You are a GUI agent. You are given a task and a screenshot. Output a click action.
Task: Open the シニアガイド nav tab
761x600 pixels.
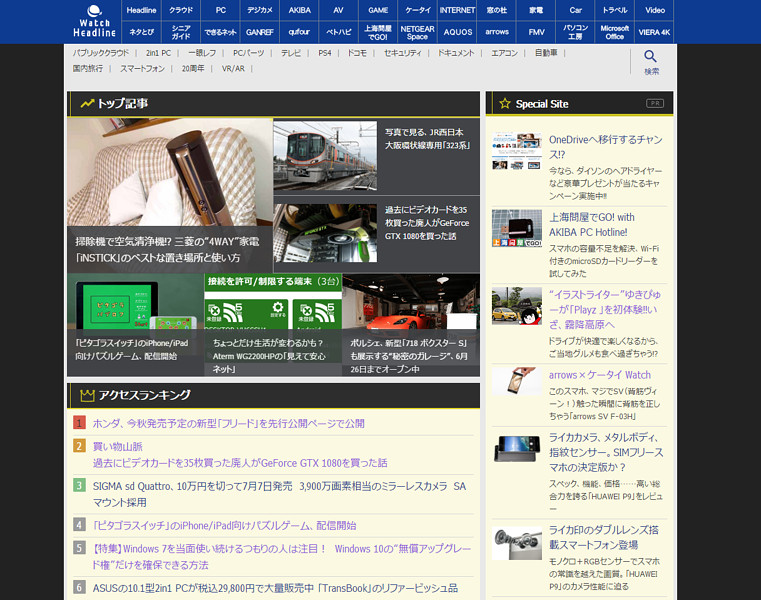pyautogui.click(x=181, y=32)
